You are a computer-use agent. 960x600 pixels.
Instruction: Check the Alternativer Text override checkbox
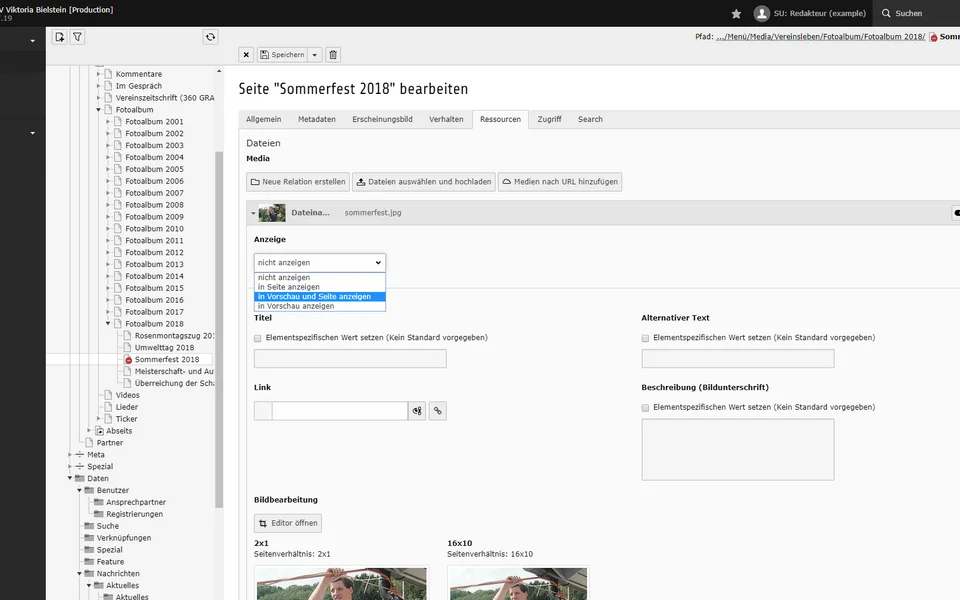click(646, 338)
